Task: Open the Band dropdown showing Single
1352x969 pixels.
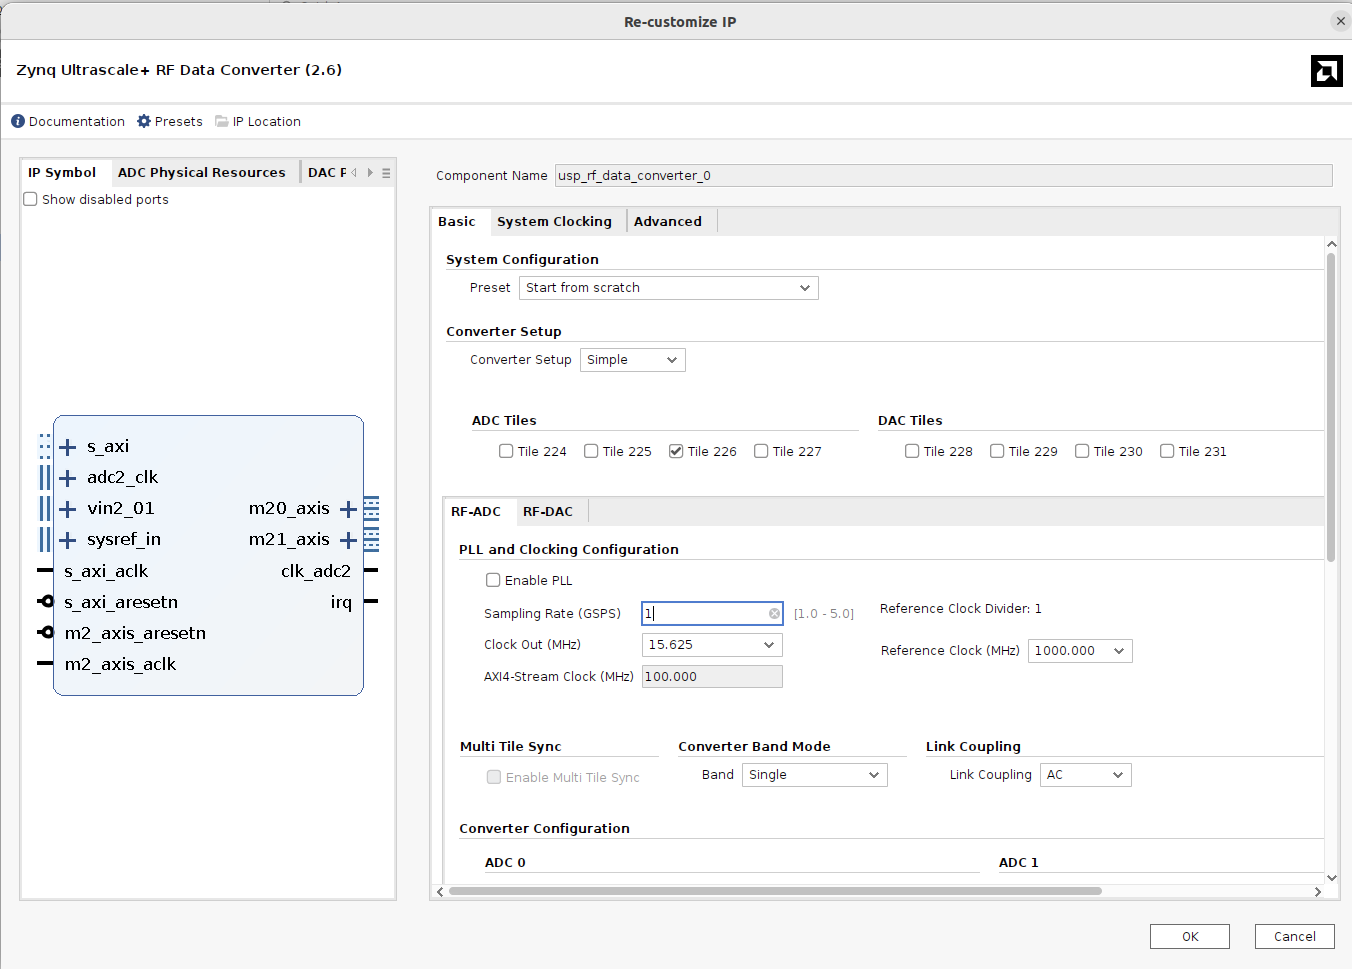Action: [814, 775]
